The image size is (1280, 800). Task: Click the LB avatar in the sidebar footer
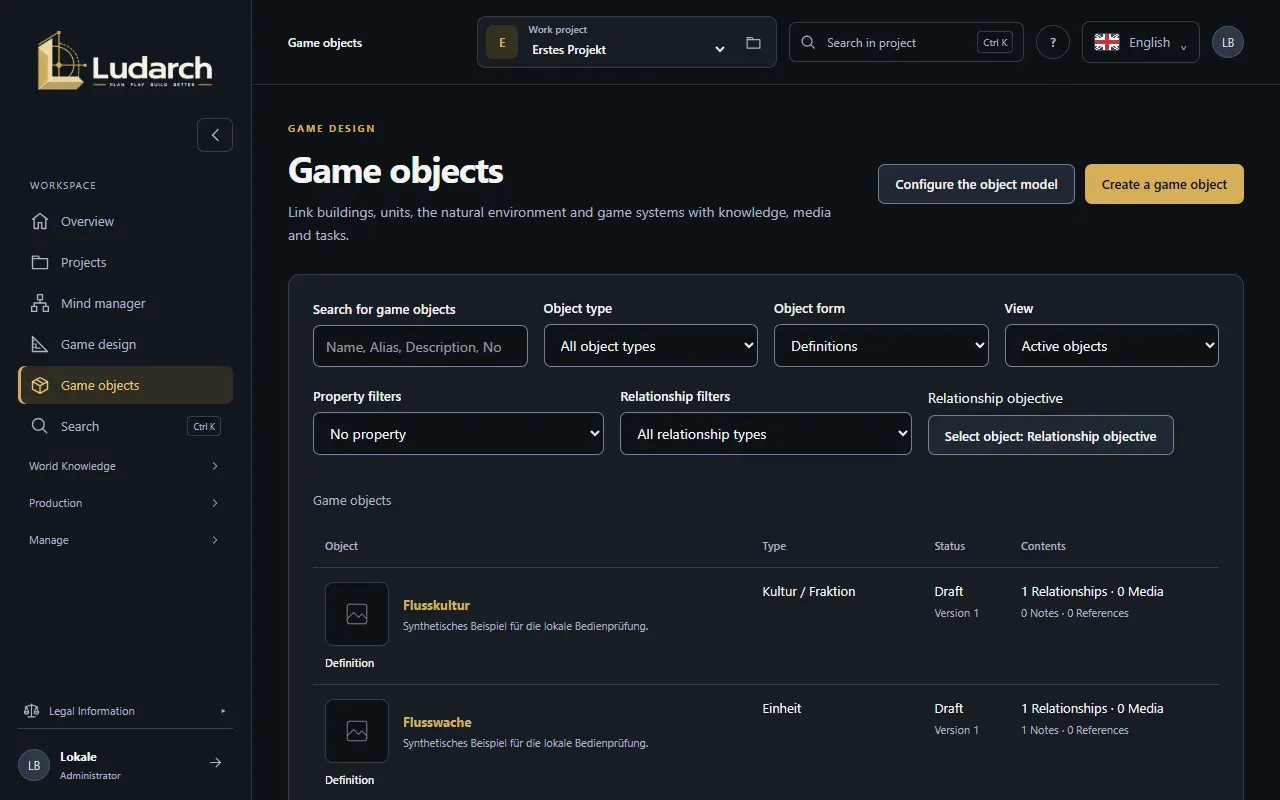[x=34, y=765]
